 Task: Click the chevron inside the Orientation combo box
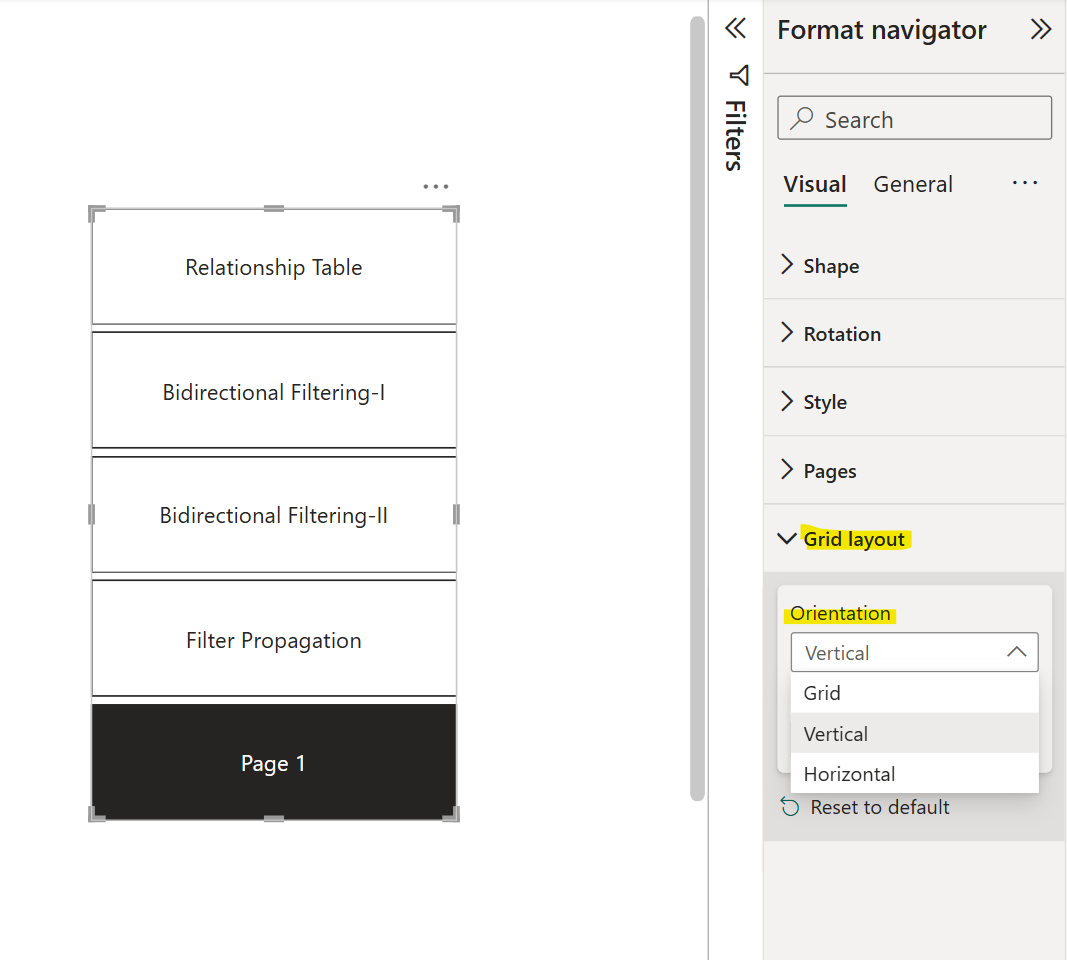click(x=1017, y=652)
